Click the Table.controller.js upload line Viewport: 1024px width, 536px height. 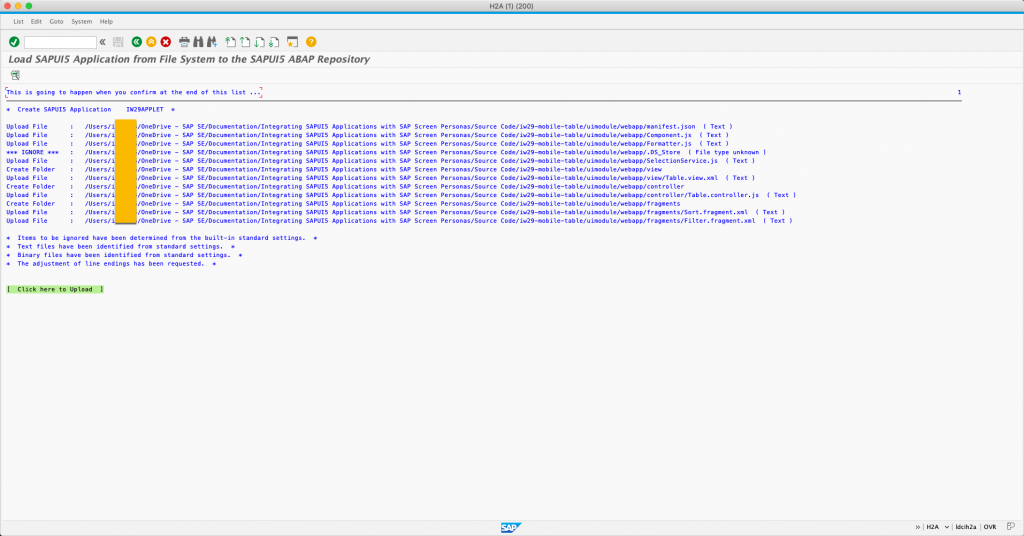[x=401, y=195]
